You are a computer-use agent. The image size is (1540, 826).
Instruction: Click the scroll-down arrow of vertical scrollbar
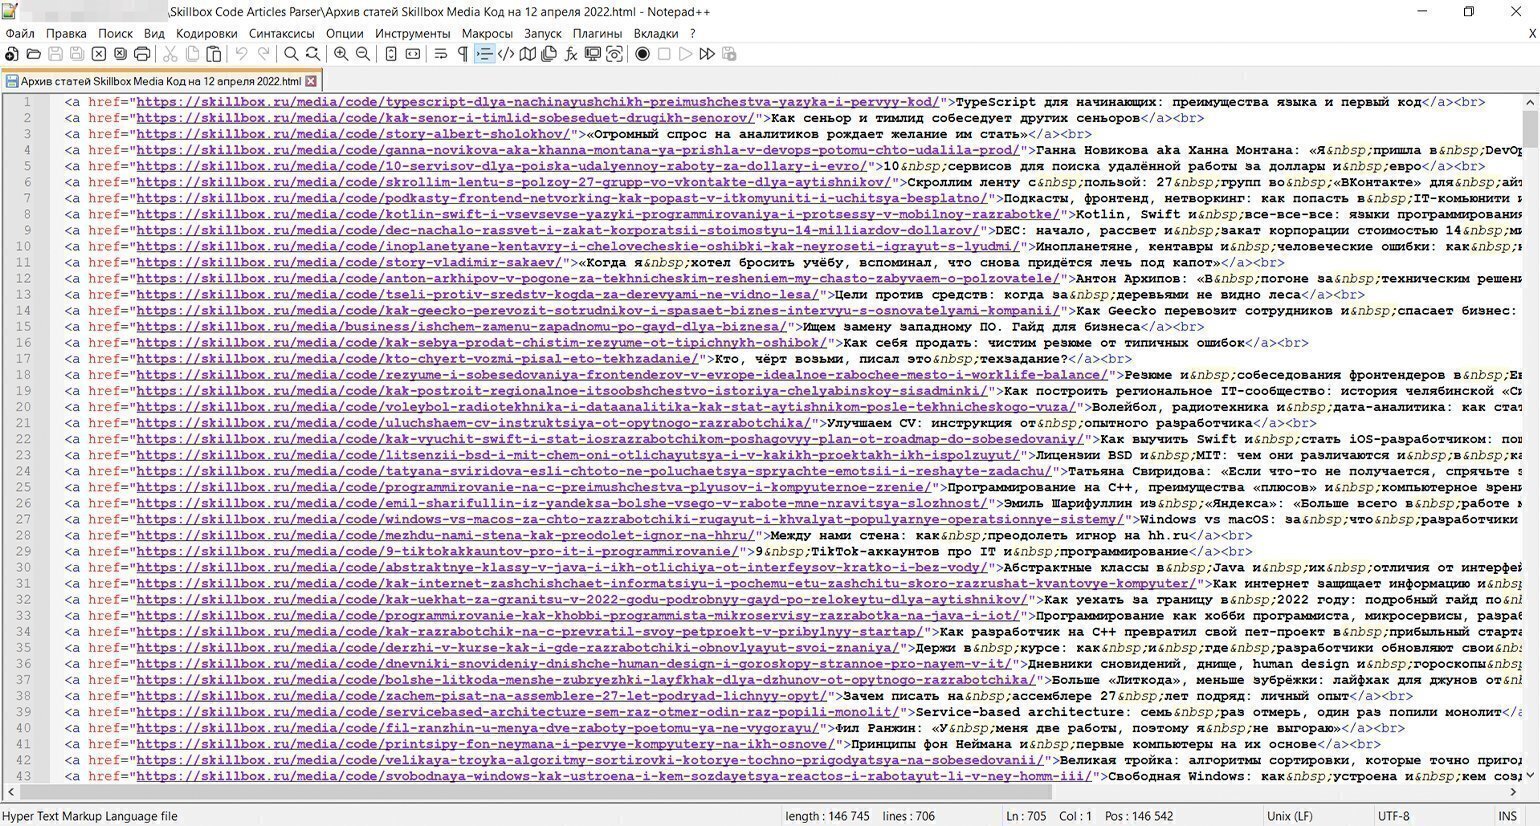pos(1531,776)
